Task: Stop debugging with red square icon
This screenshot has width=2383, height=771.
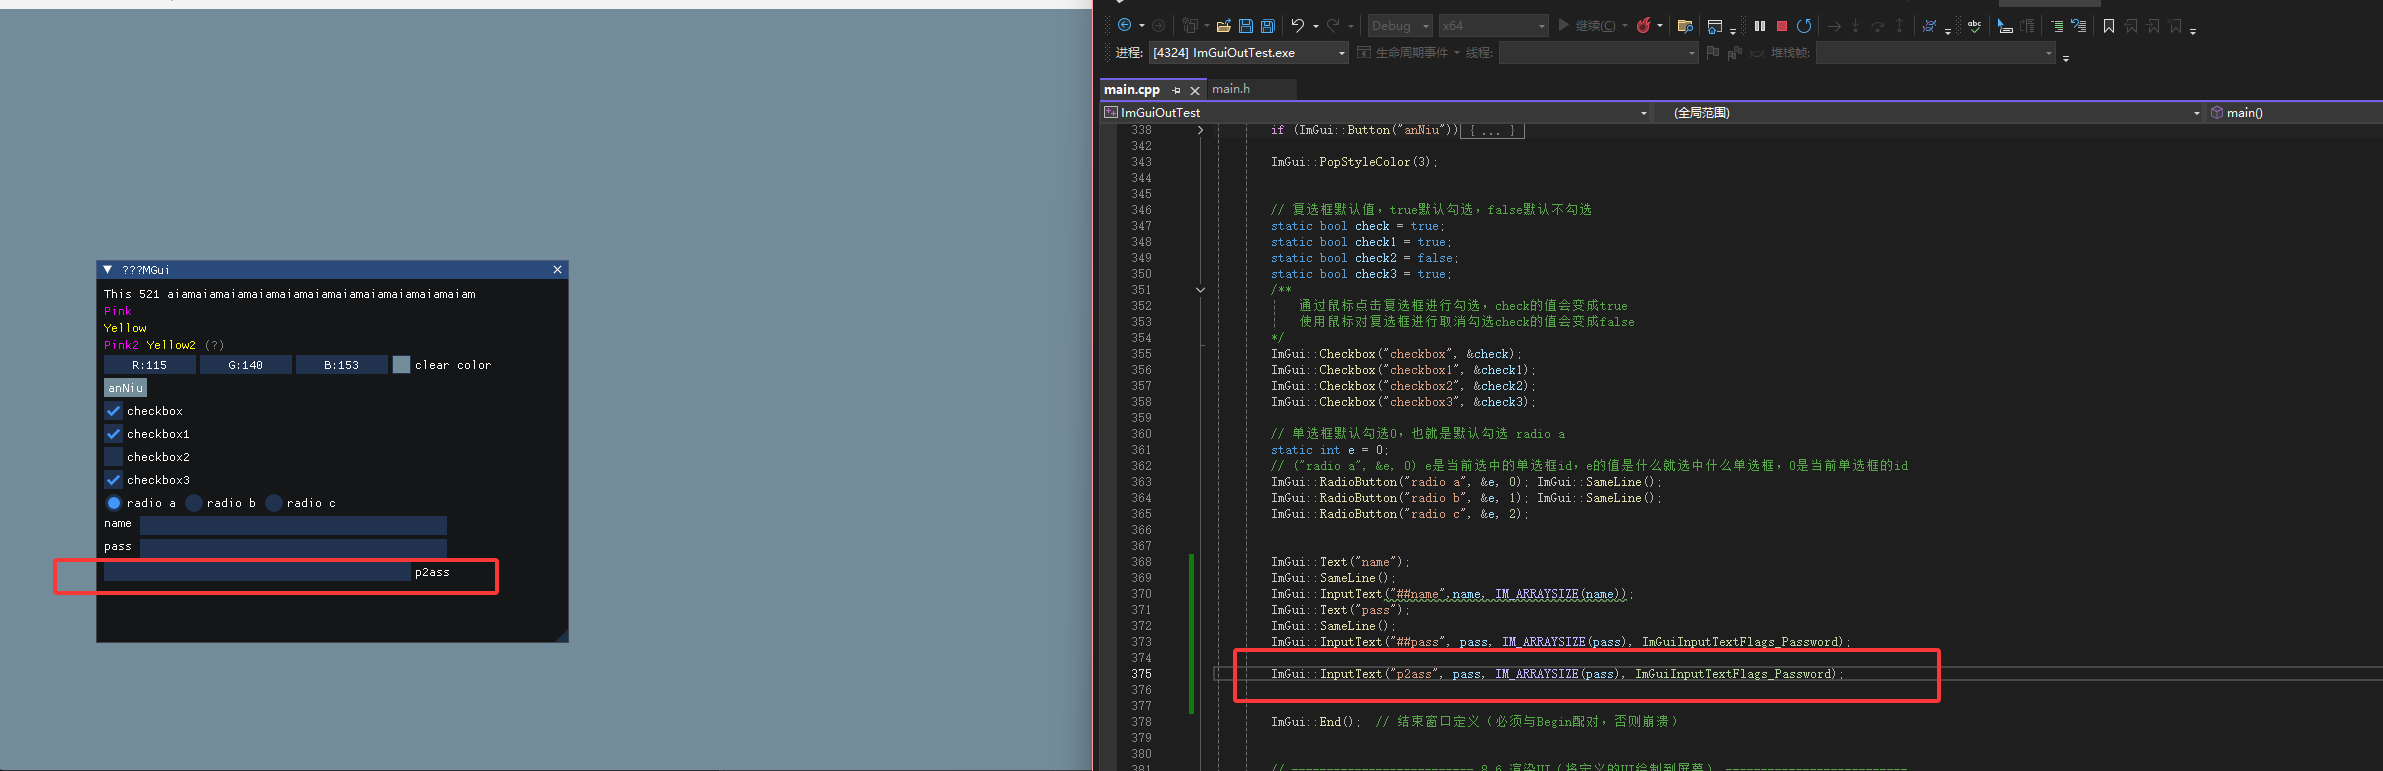Action: click(x=1782, y=26)
